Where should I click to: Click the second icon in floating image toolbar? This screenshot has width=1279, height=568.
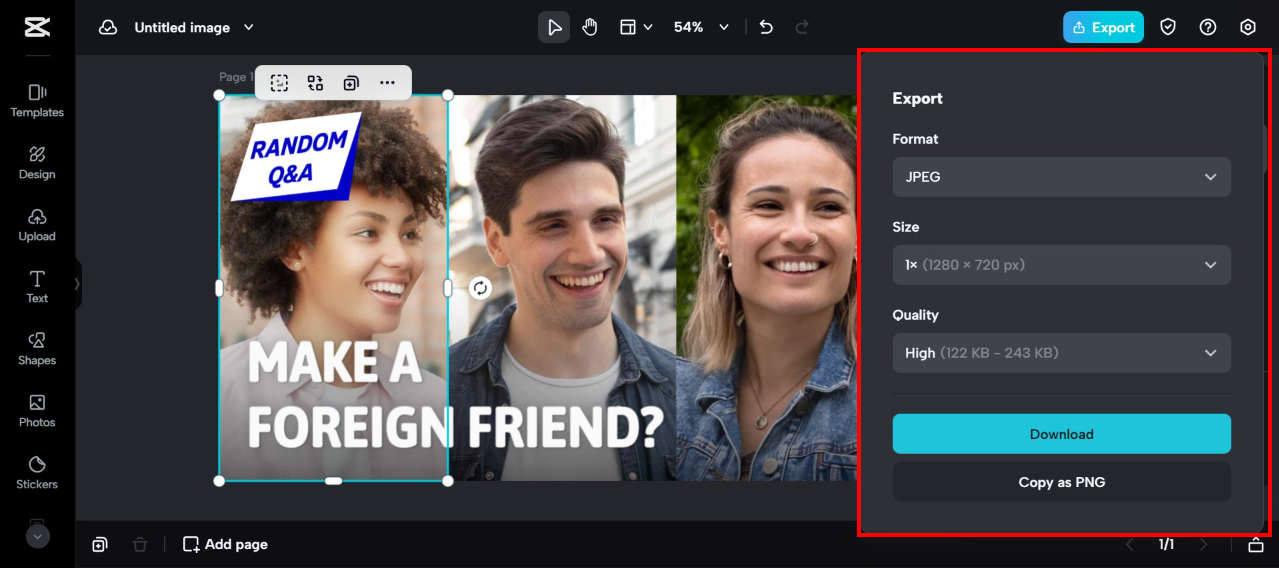pos(315,83)
